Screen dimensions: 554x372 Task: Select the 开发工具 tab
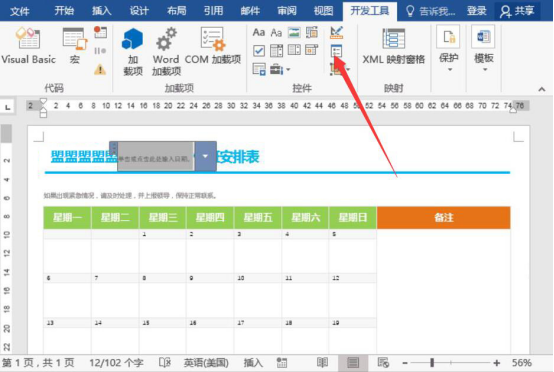370,11
